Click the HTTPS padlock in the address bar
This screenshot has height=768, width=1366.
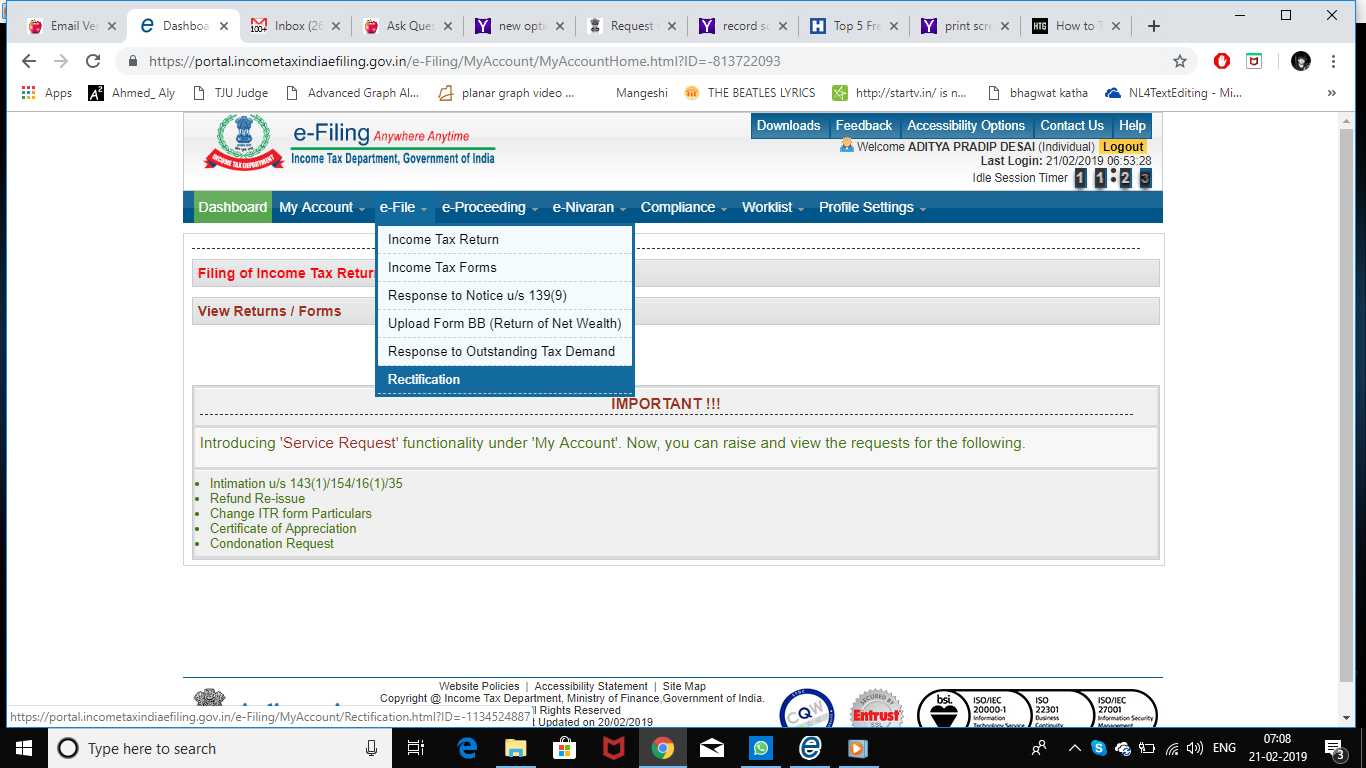click(132, 61)
